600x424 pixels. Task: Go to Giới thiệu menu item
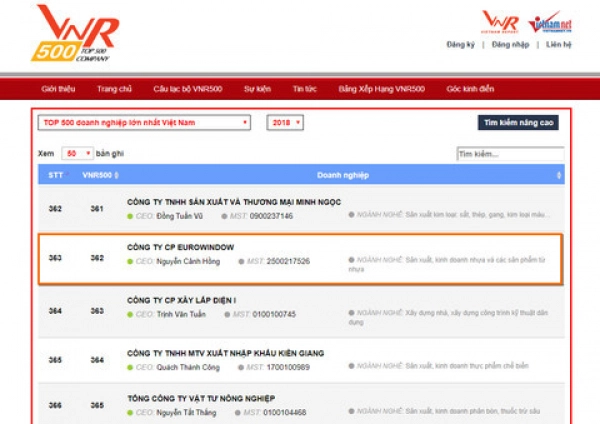(x=58, y=89)
